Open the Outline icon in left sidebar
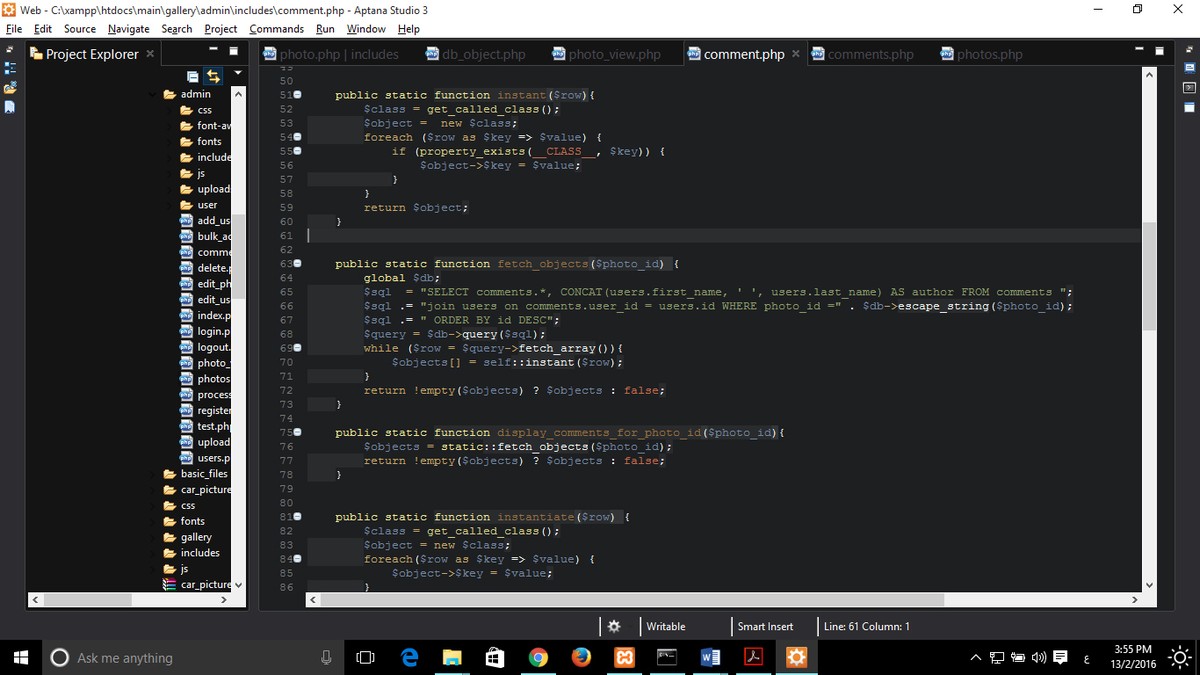Image resolution: width=1200 pixels, height=675 pixels. tap(10, 68)
